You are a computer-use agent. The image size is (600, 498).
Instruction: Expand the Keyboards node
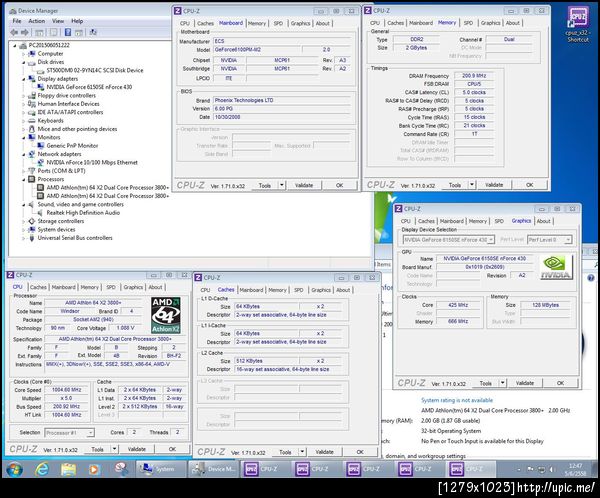pyautogui.click(x=24, y=121)
